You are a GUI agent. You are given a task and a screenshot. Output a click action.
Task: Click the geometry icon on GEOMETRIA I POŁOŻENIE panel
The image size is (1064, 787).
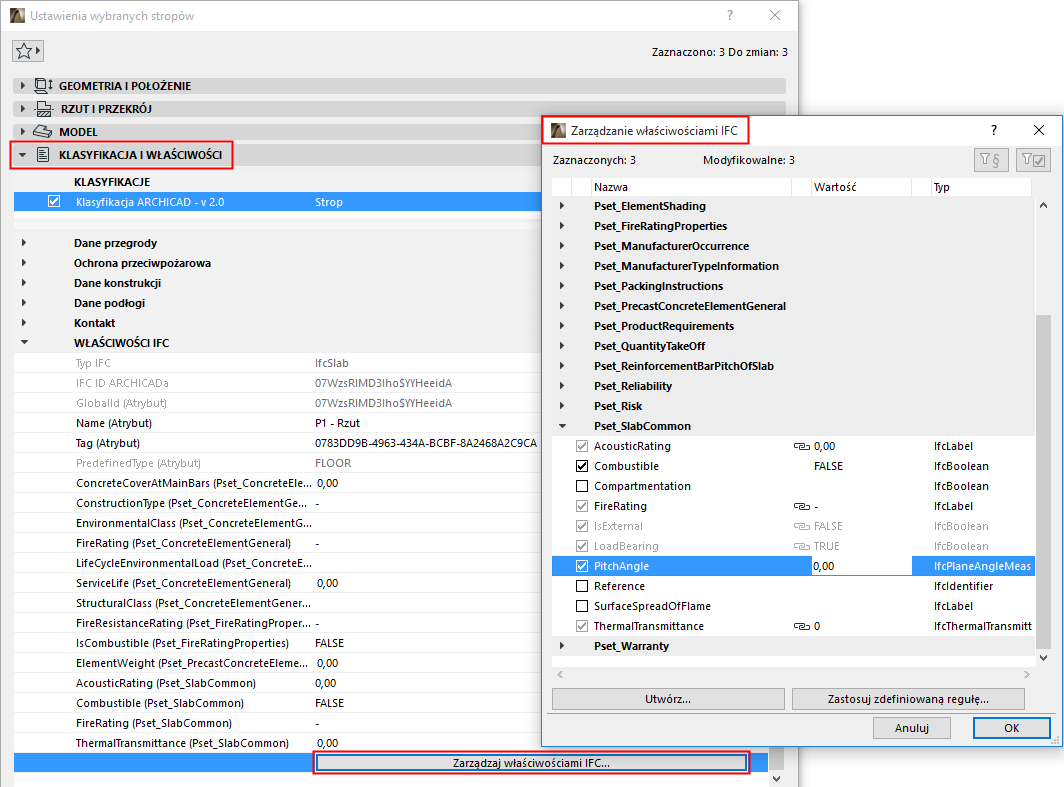pos(43,86)
